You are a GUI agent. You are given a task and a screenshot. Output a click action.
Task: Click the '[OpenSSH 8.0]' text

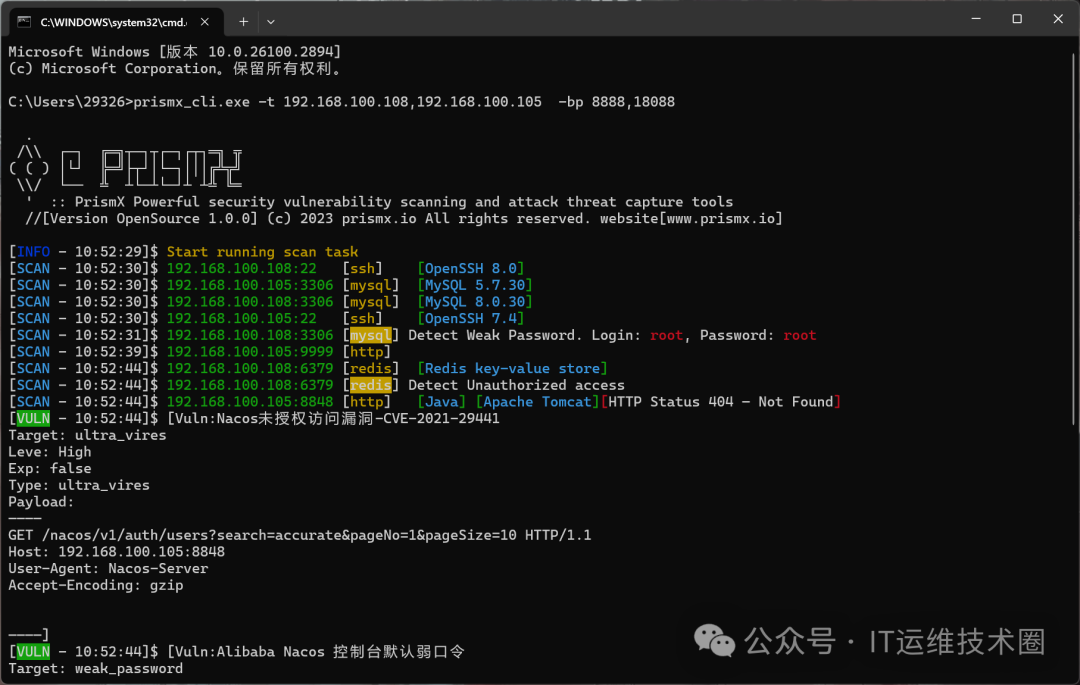coord(470,268)
